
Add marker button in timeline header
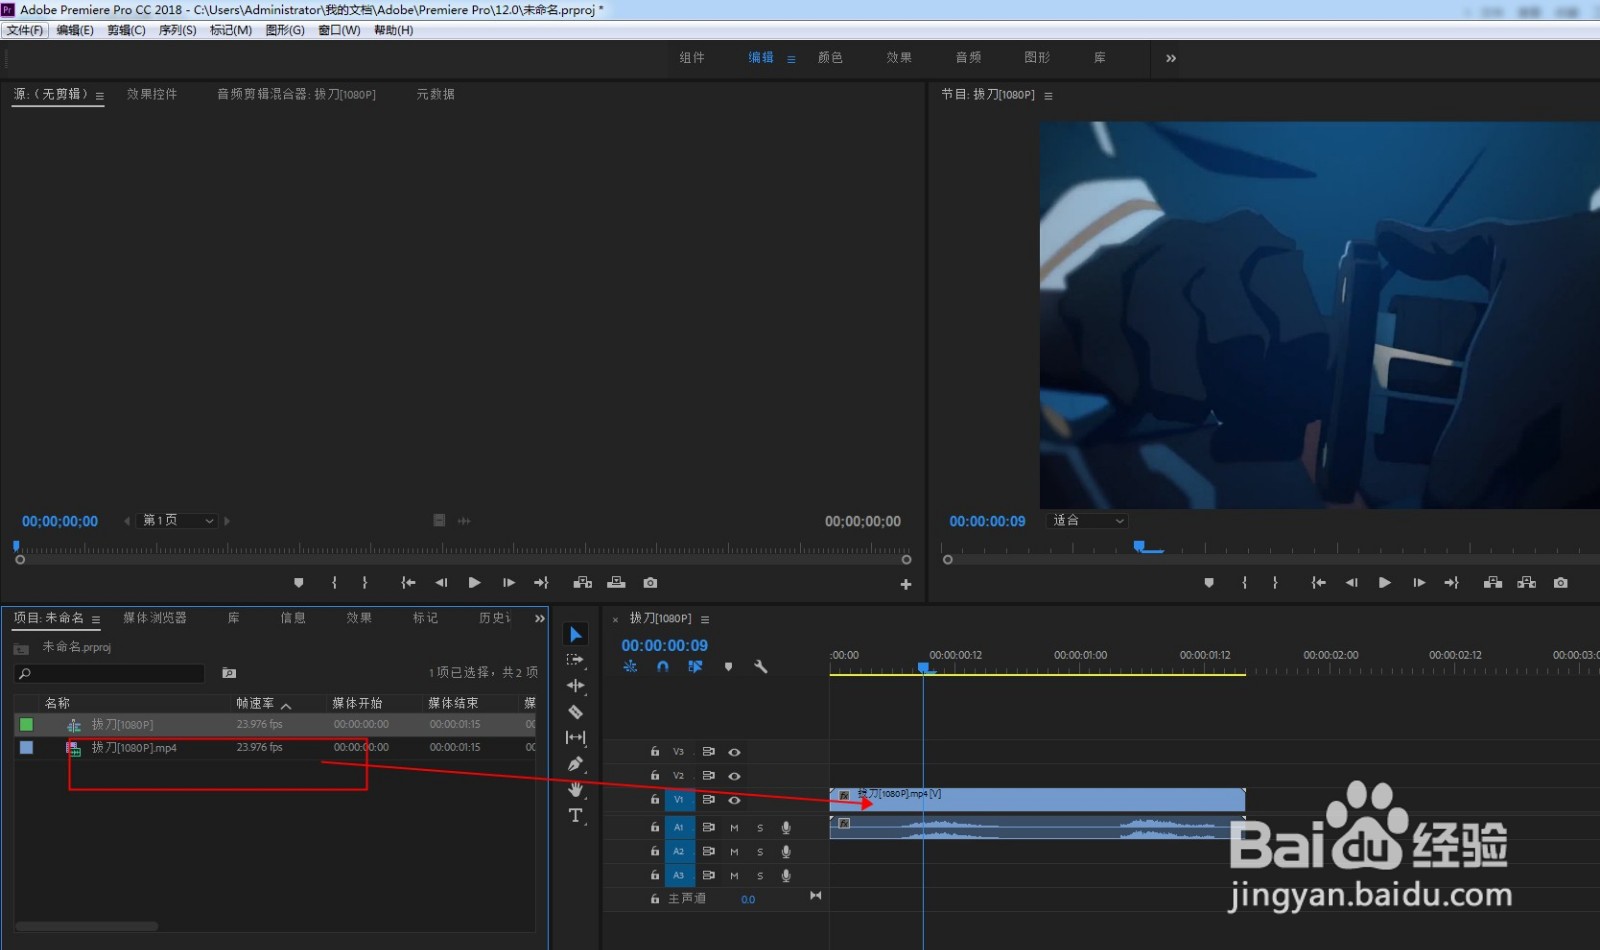click(728, 666)
